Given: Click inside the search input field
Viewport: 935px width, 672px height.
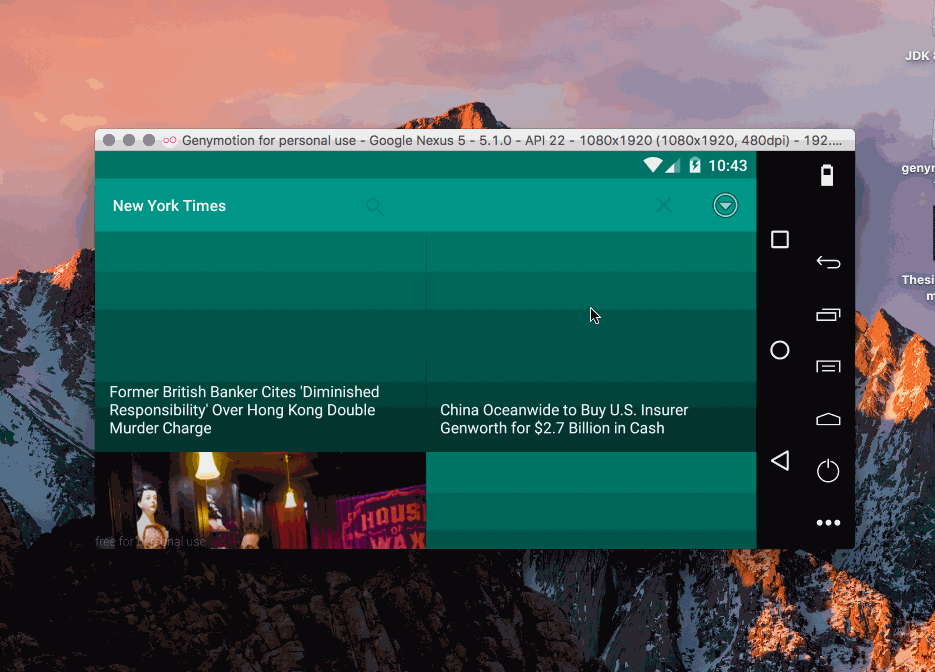Looking at the screenshot, I should (519, 206).
